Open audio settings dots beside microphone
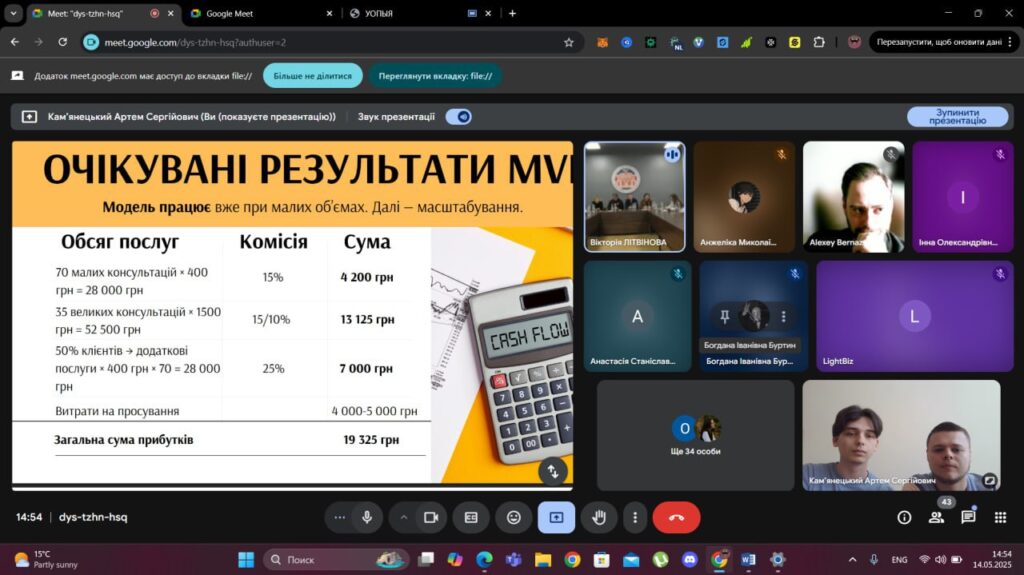 coord(340,517)
